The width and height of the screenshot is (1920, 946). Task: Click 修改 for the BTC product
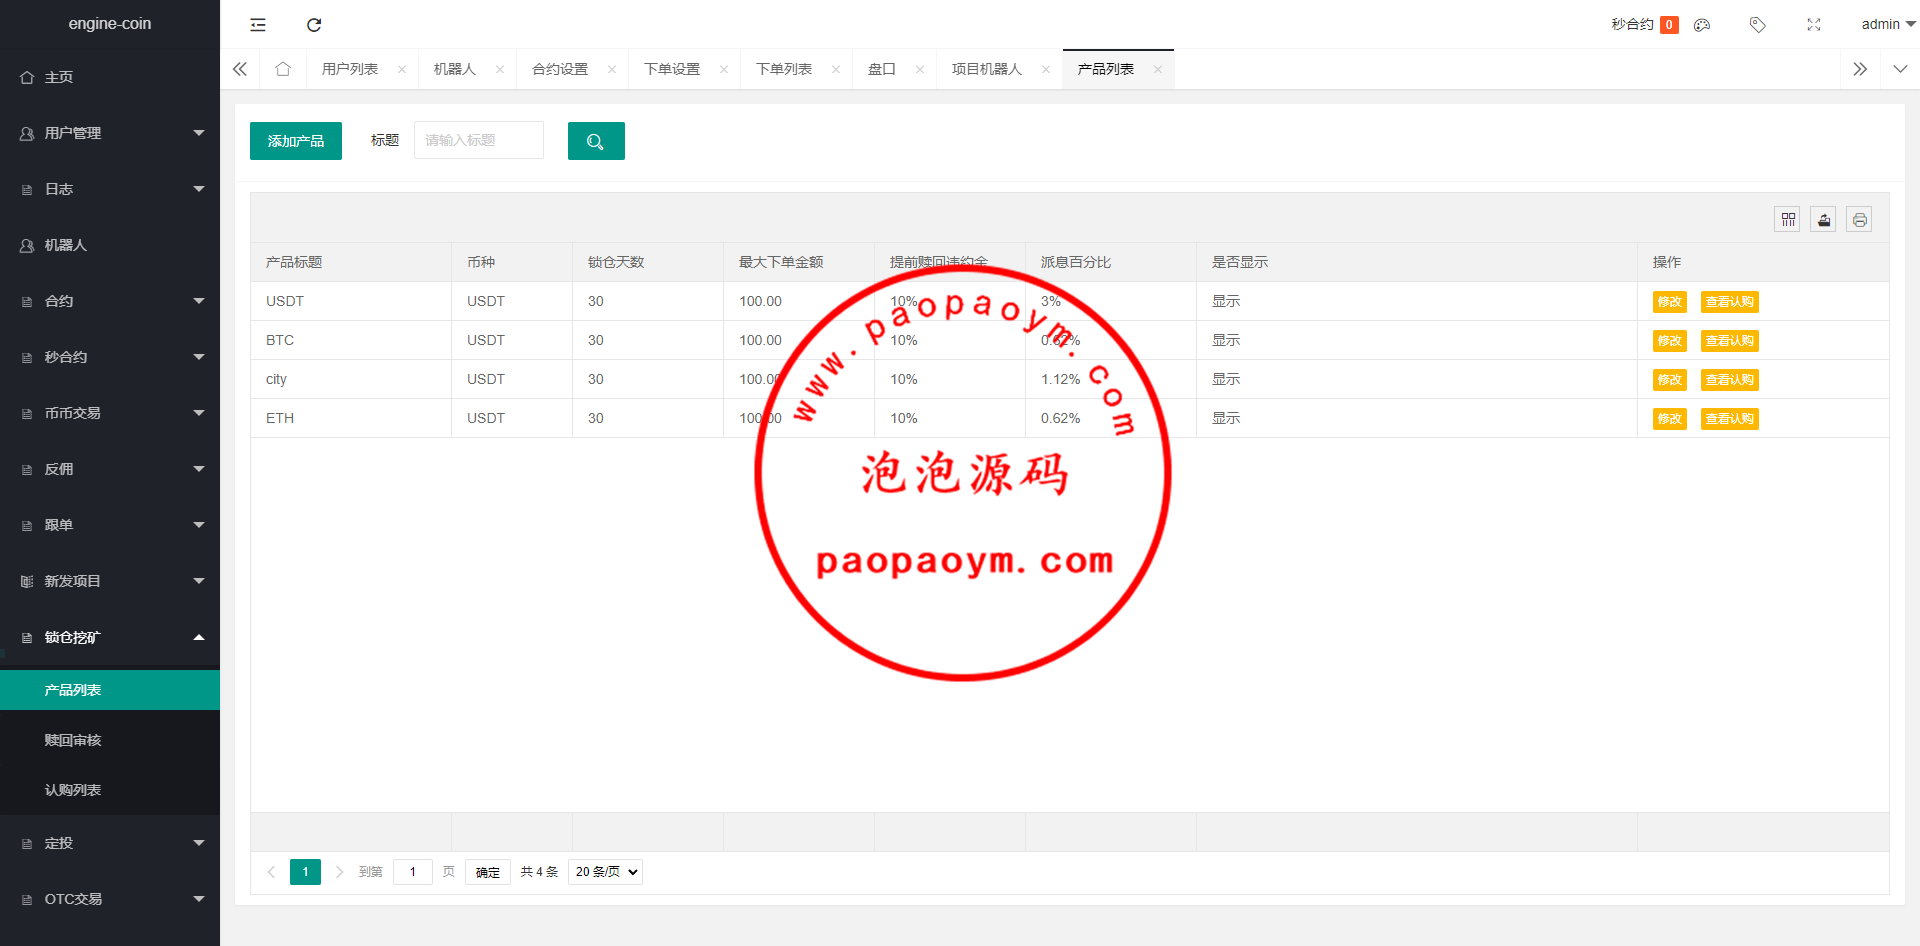[1670, 341]
